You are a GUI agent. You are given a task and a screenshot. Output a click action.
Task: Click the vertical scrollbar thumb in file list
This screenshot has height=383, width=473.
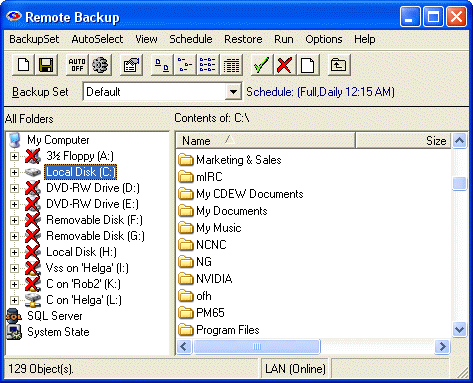coord(459,183)
